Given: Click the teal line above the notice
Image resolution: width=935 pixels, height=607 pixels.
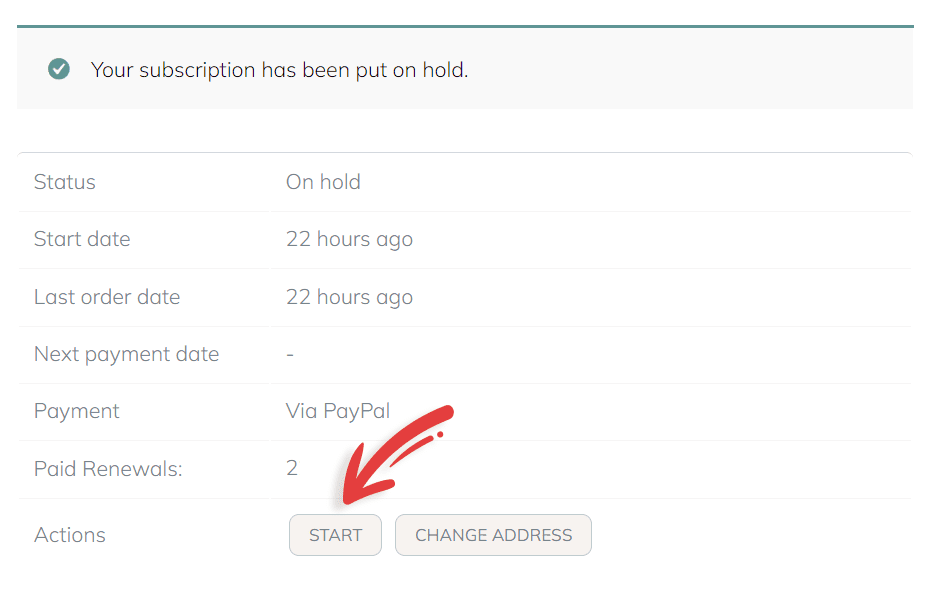Looking at the screenshot, I should 465,26.
